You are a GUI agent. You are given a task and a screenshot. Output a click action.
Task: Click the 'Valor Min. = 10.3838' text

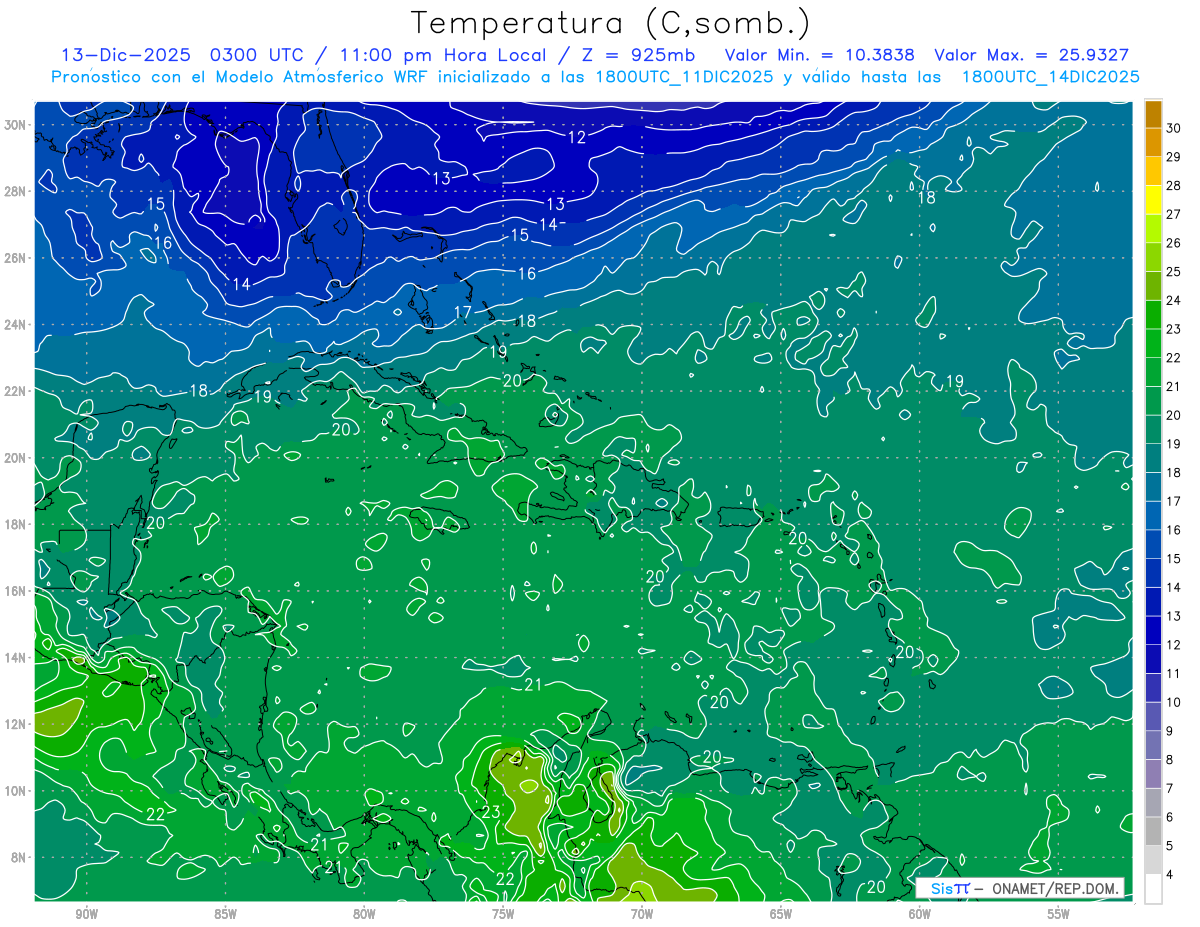(x=819, y=55)
